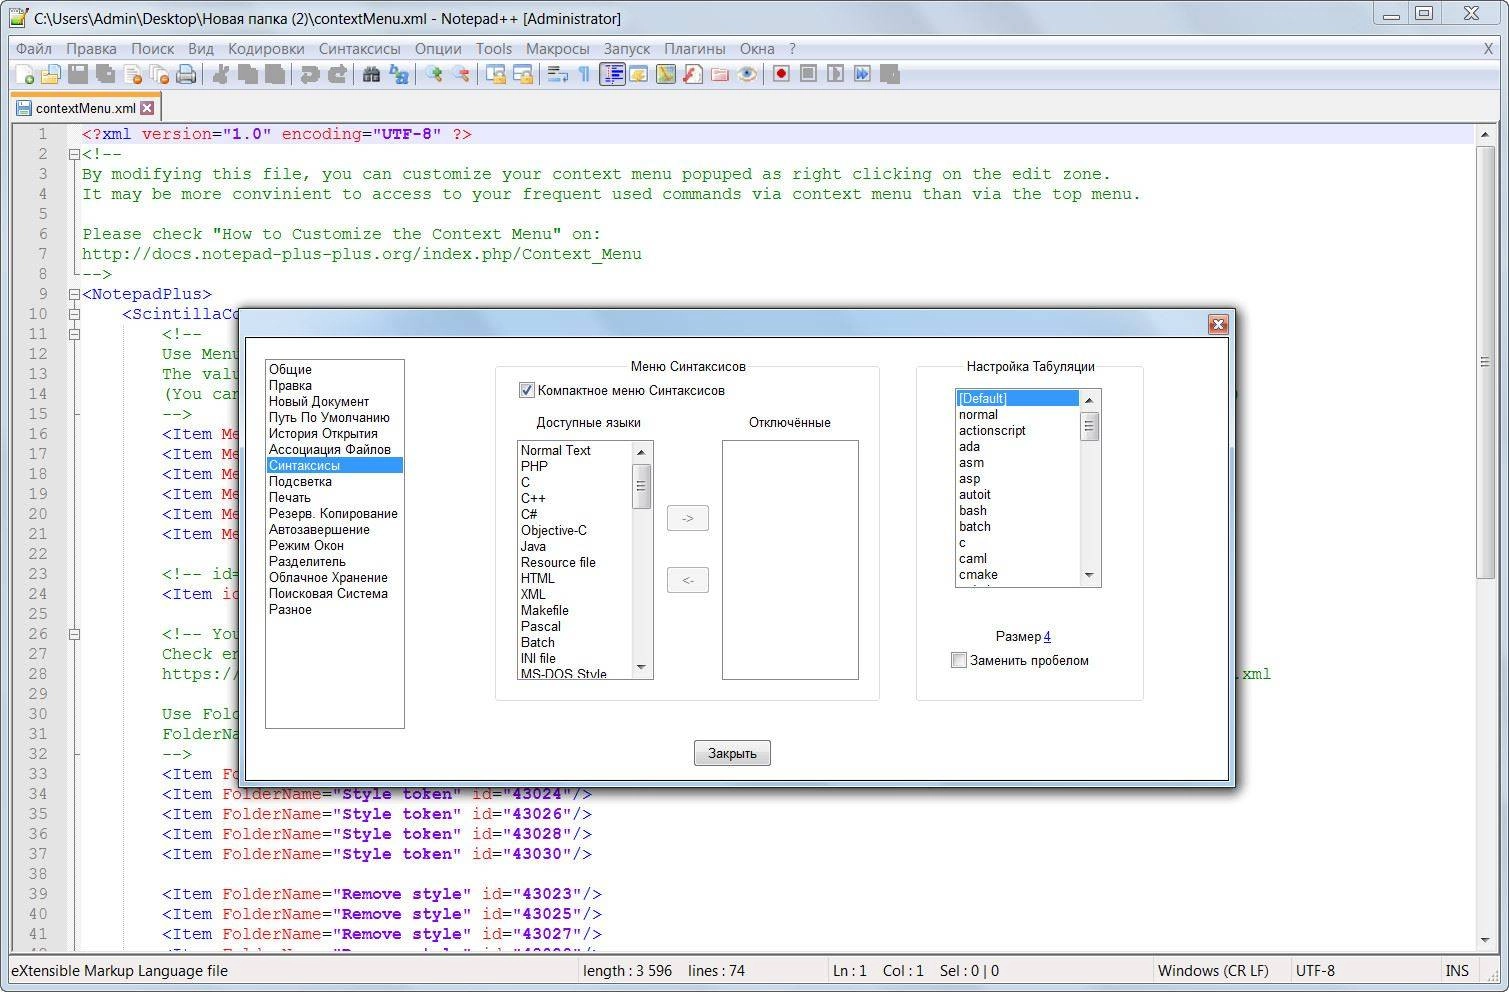Close the contextMenu.xml tab with red X
This screenshot has height=992, width=1509.
pos(148,108)
